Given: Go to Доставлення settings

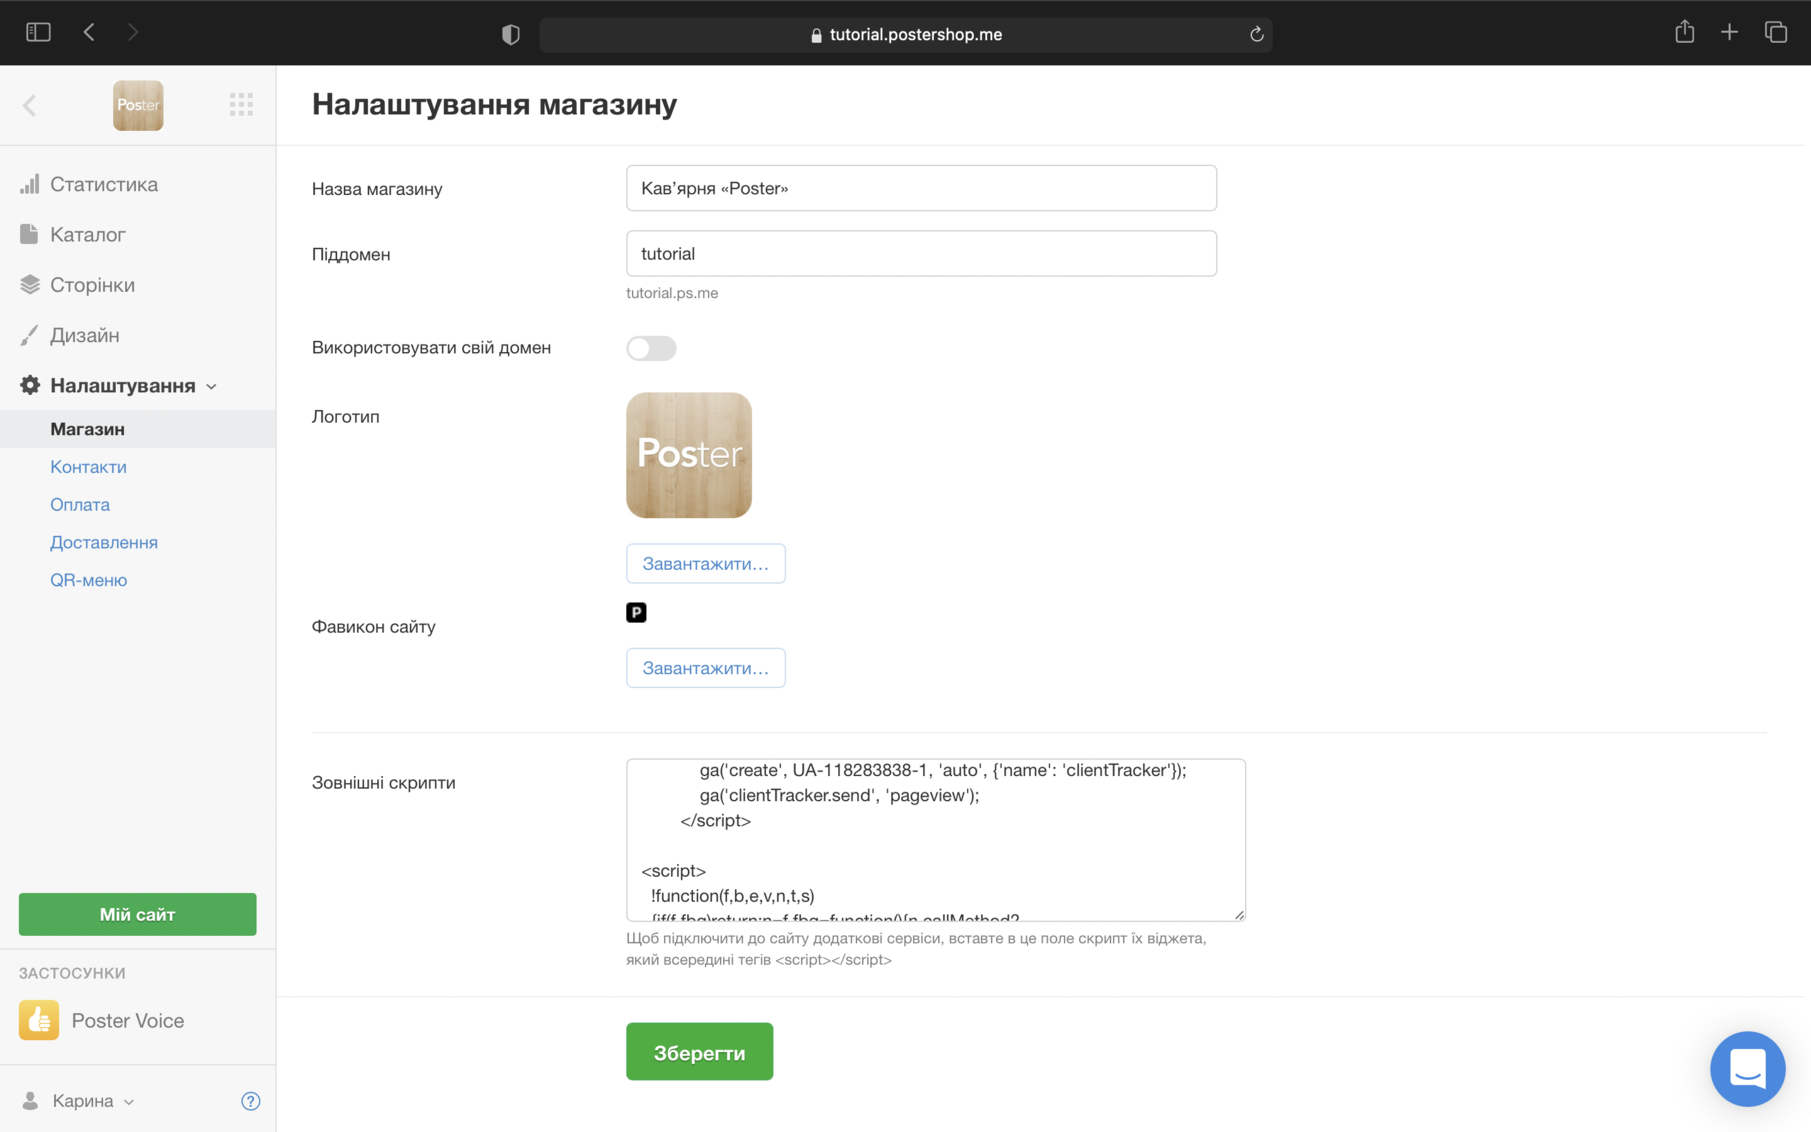Looking at the screenshot, I should [104, 542].
